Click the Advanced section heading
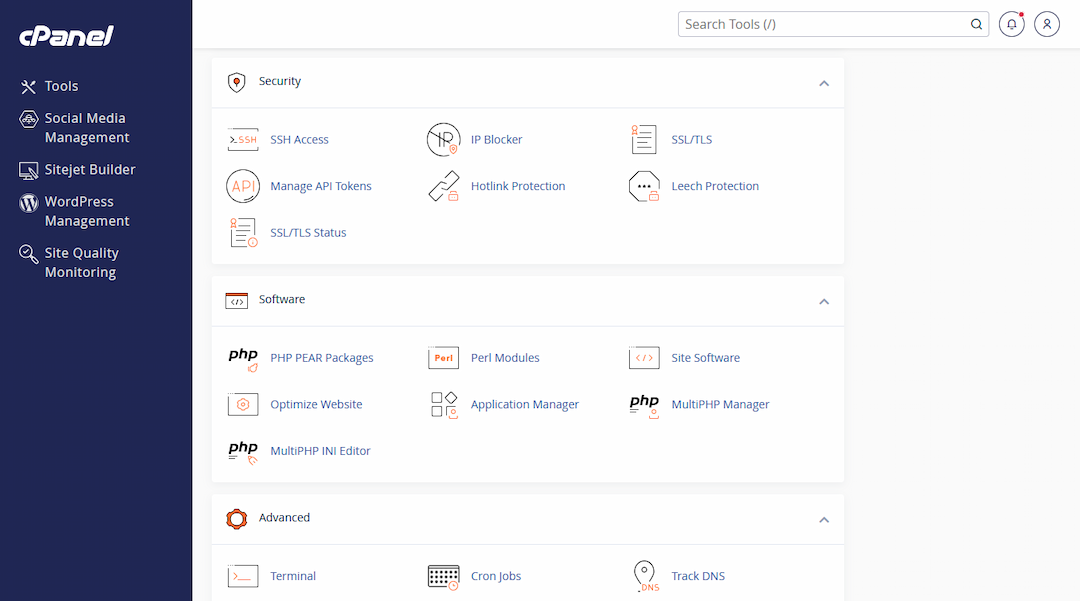 point(284,518)
